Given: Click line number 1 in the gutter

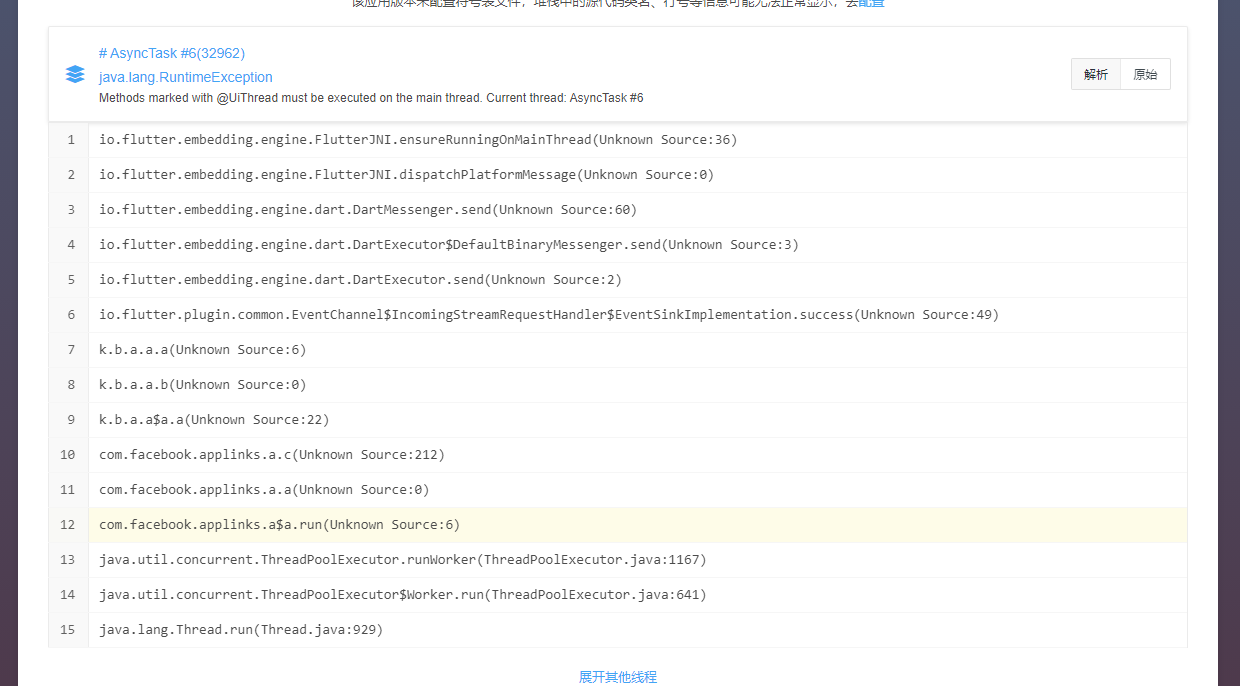Looking at the screenshot, I should tap(70, 140).
